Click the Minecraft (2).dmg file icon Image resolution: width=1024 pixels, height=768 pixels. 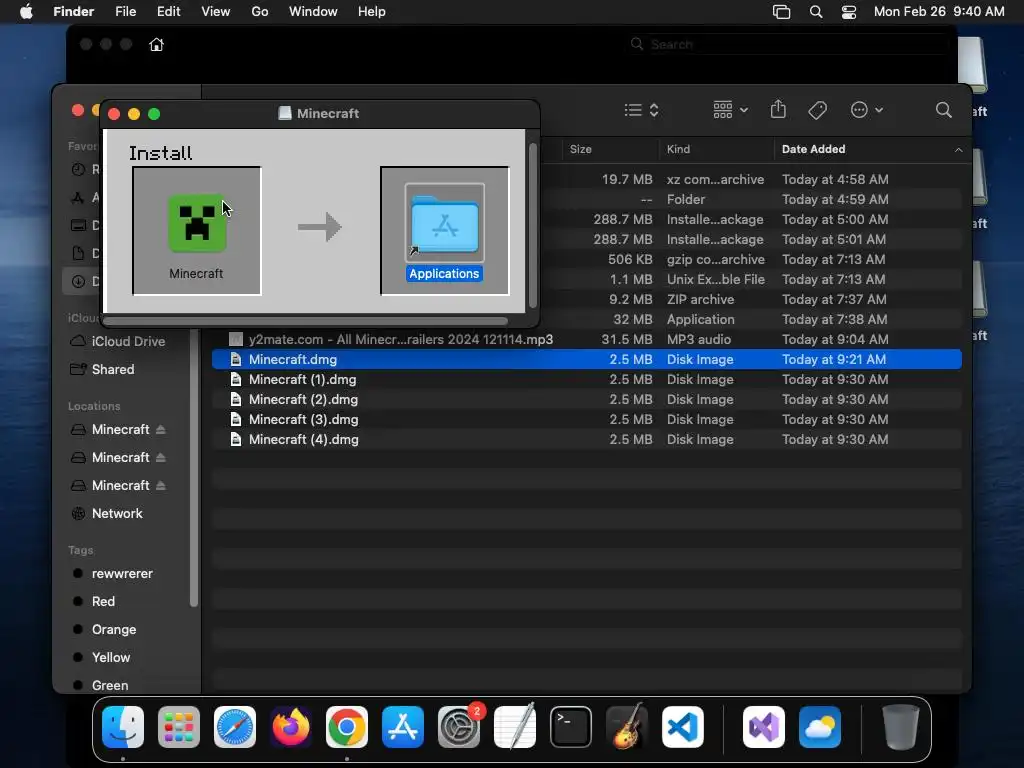[x=236, y=400]
